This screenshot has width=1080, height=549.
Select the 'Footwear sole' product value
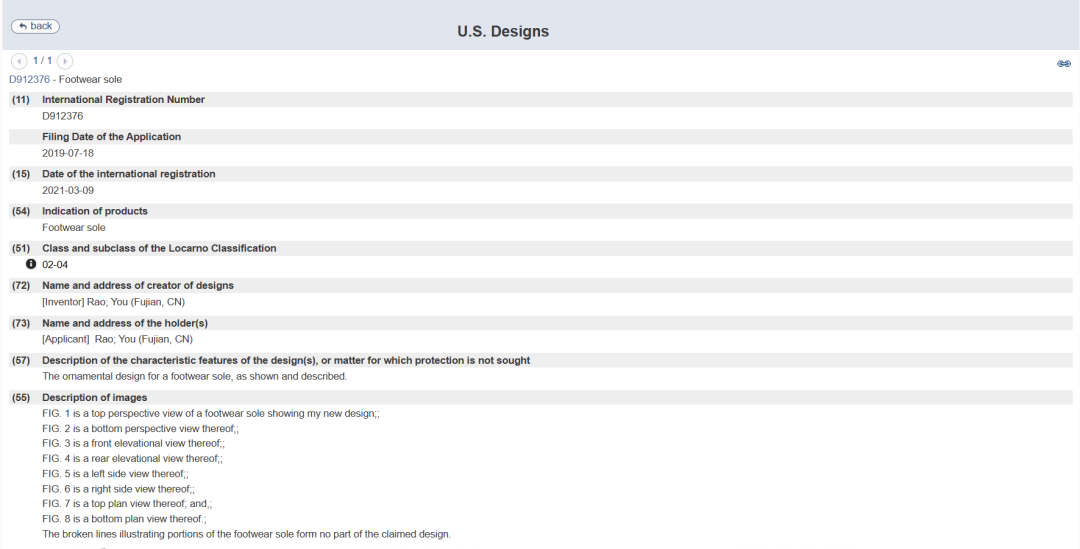click(74, 227)
